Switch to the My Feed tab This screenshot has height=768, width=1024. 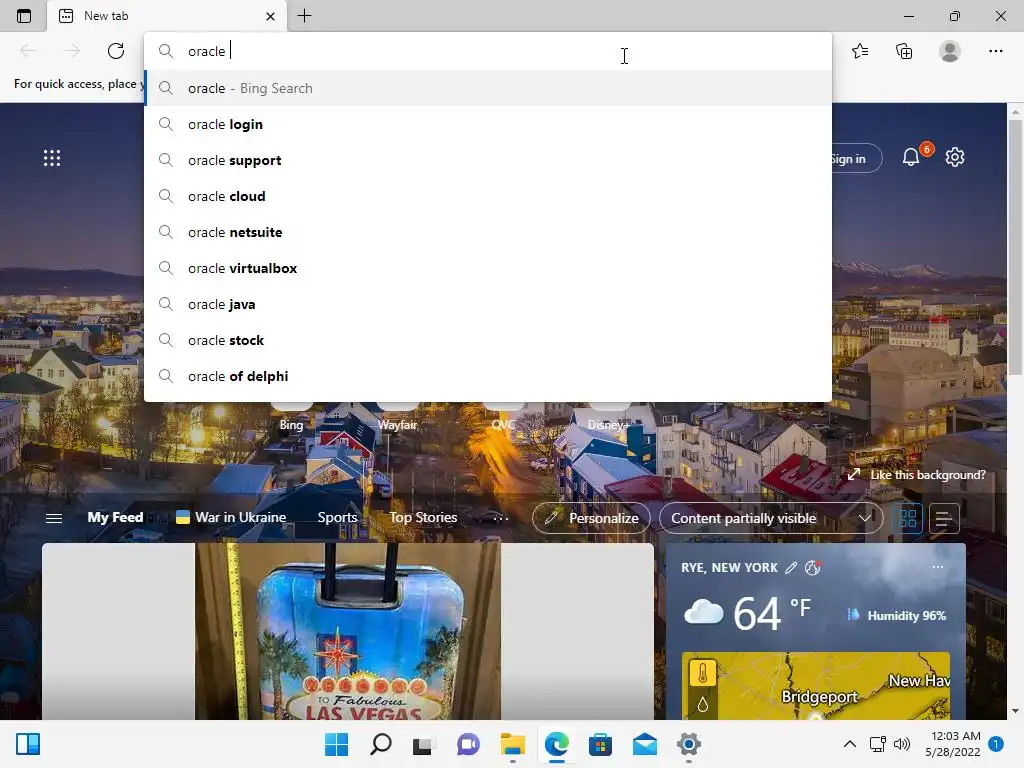point(115,517)
